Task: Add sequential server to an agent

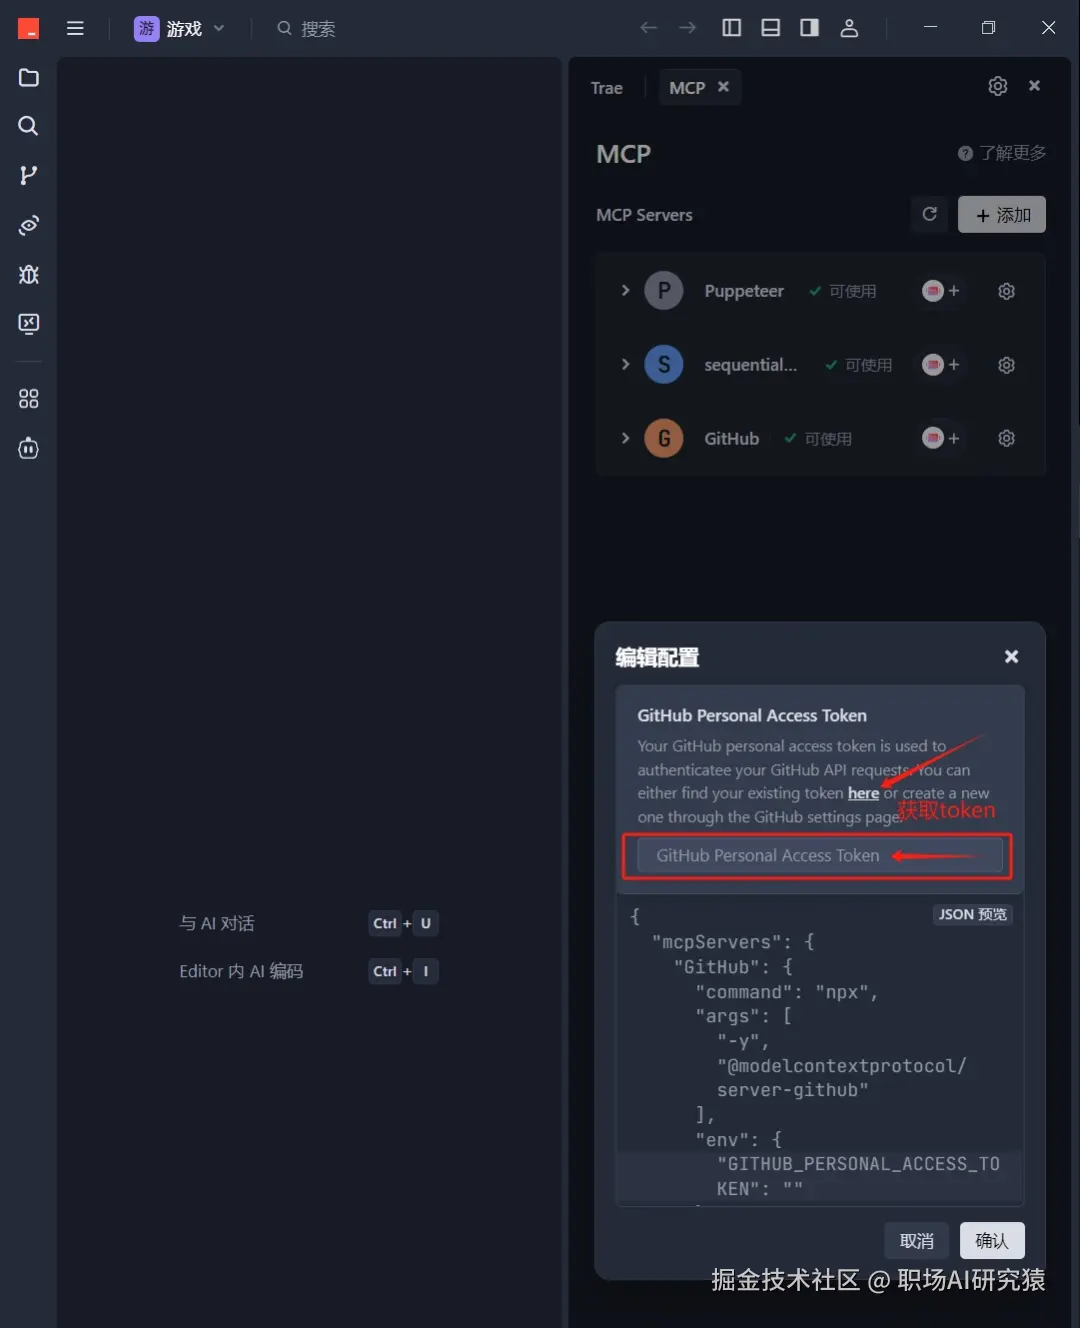Action: [941, 365]
